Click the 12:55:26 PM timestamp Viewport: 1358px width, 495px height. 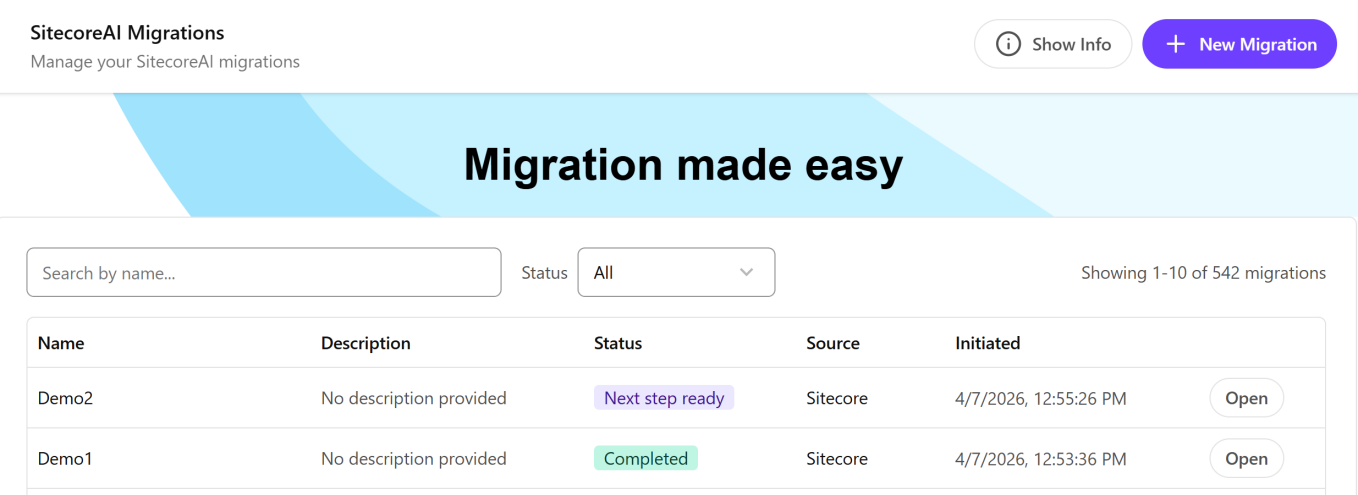[1041, 399]
